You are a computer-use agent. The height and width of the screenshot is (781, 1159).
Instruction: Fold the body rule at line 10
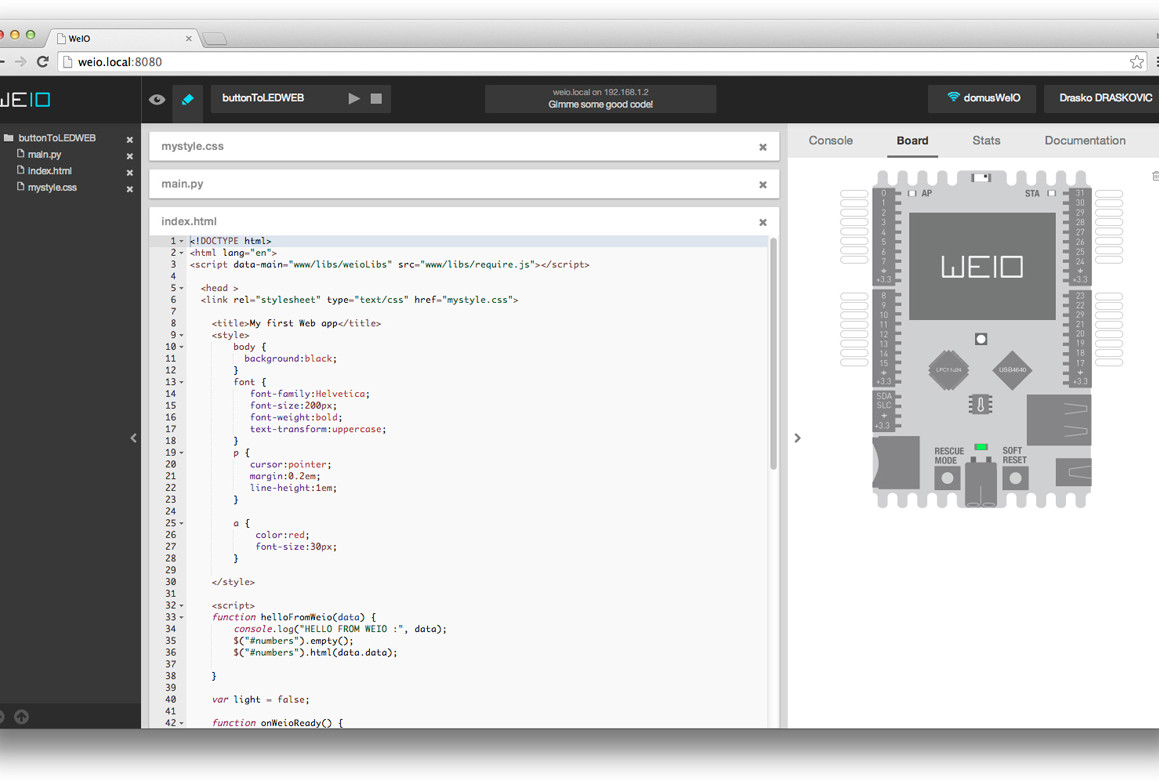pyautogui.click(x=182, y=347)
